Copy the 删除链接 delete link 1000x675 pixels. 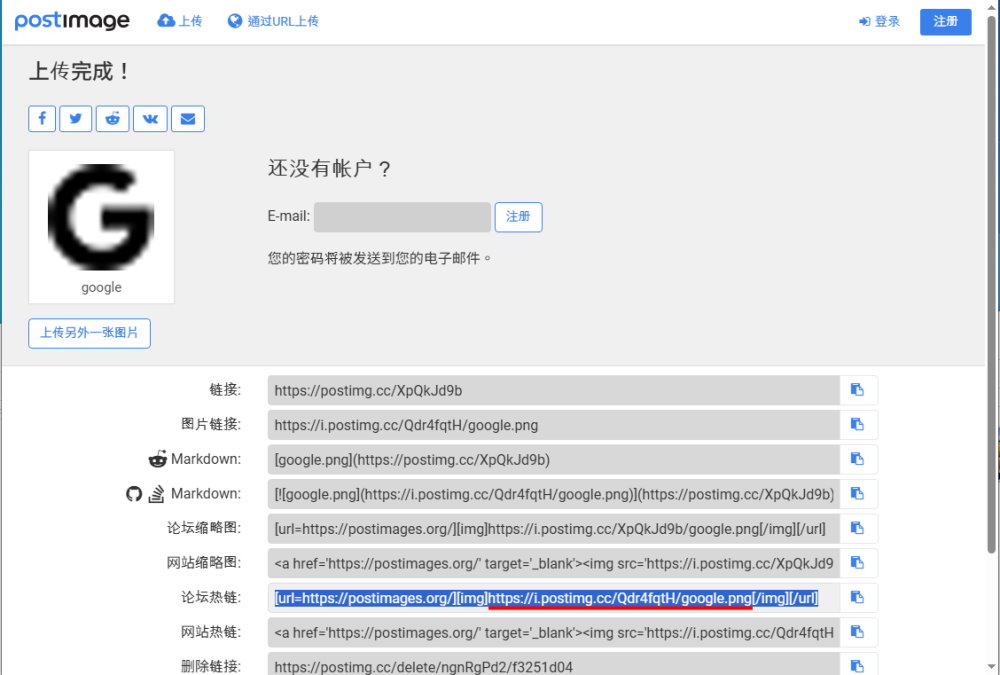tap(858, 665)
